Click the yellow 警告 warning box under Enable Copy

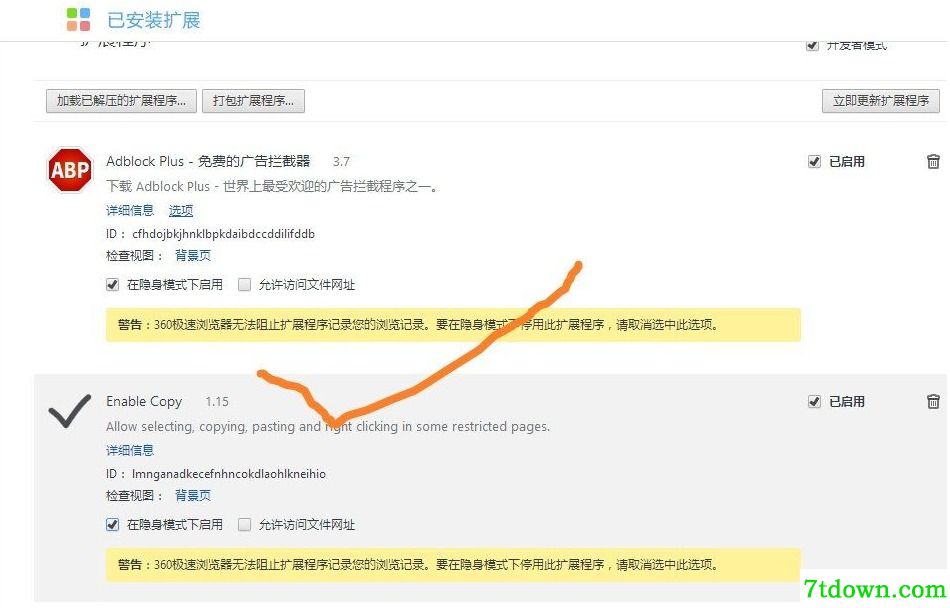pyautogui.click(x=453, y=564)
